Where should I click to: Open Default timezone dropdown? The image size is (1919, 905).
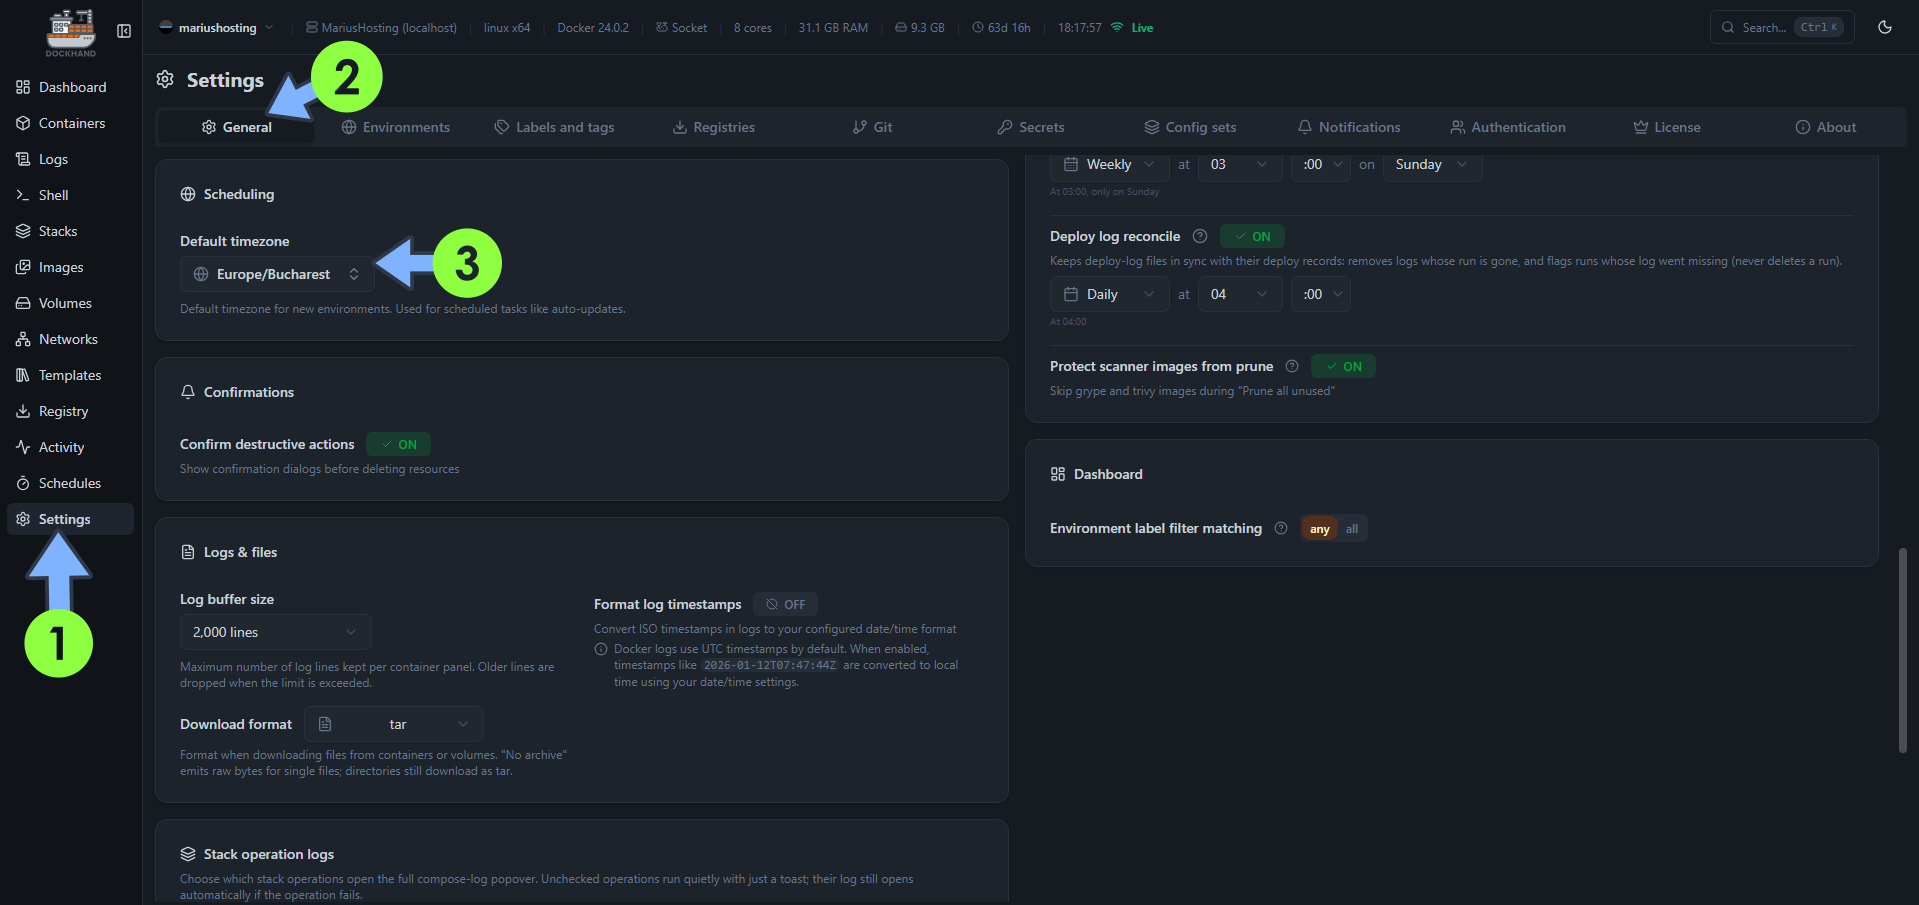click(x=277, y=274)
